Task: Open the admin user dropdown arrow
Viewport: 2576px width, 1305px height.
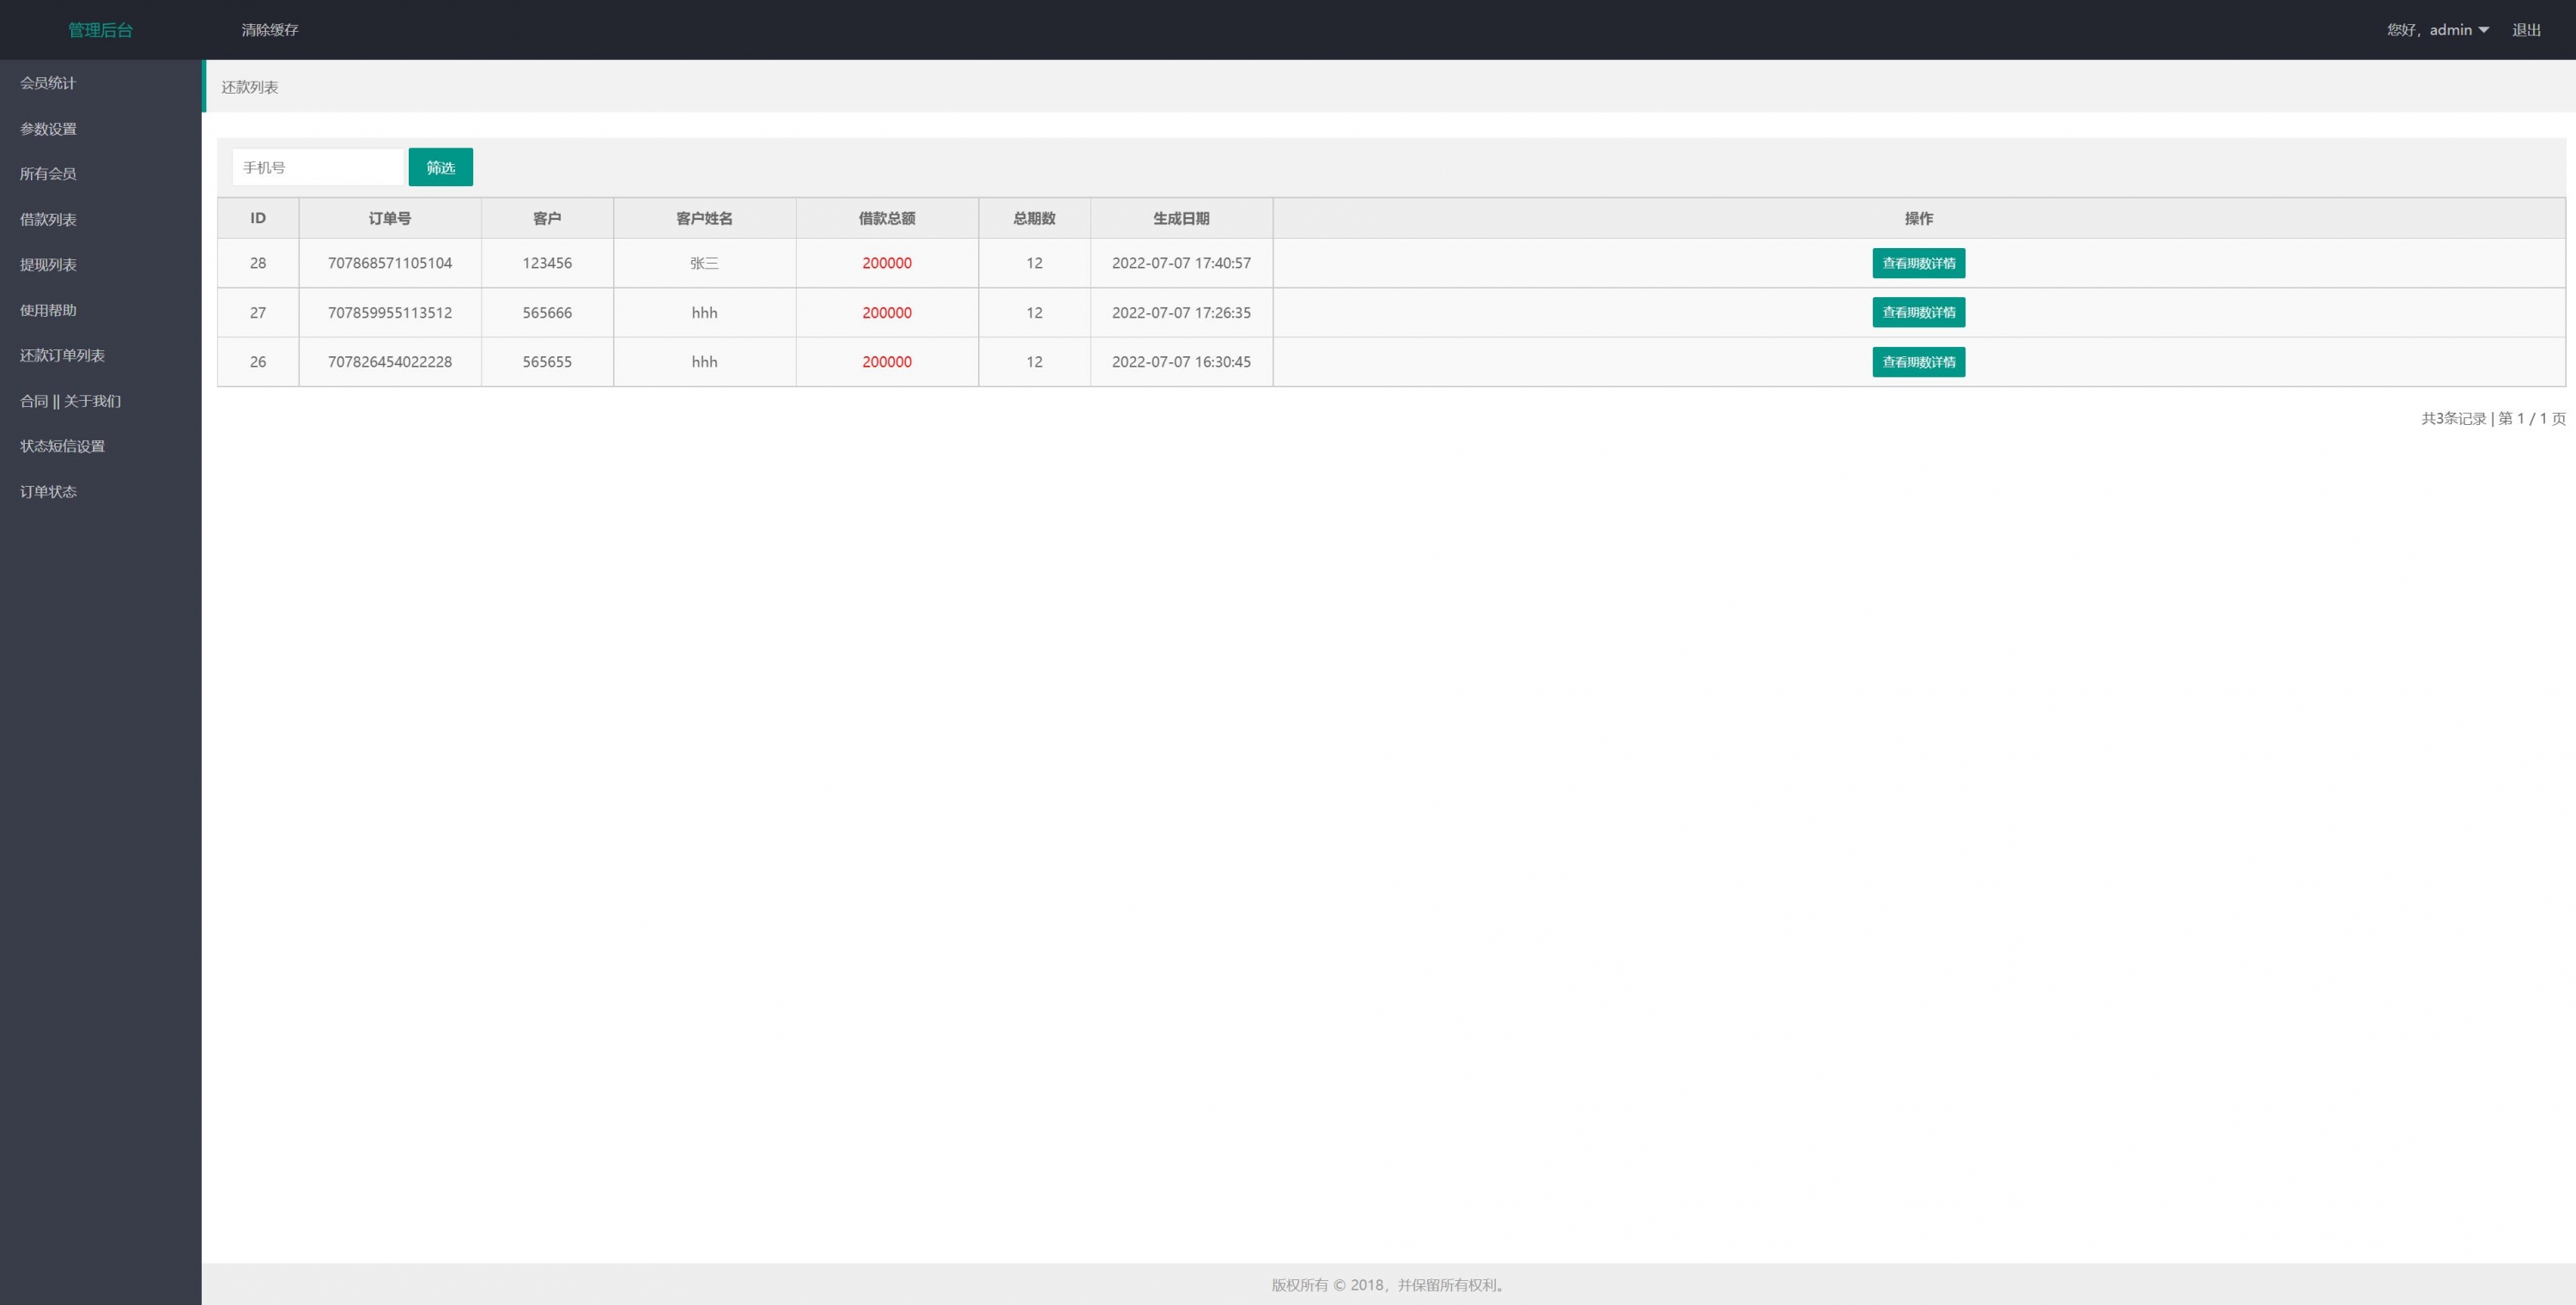Action: pos(2484,30)
